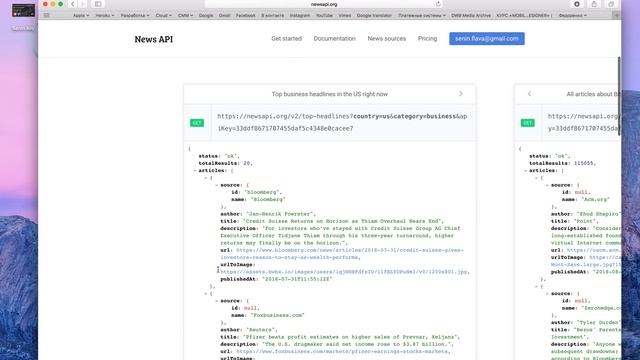The height and width of the screenshot is (360, 640).
Task: Click the top-headlines request URL
Action: point(342,122)
